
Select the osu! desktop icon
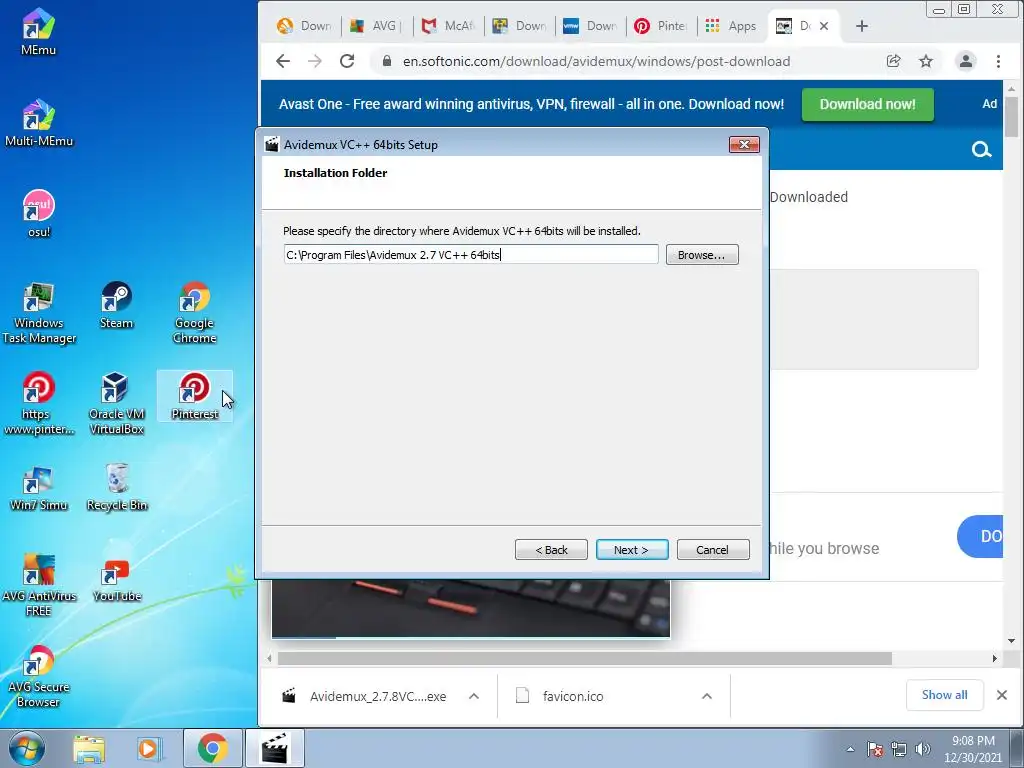pos(39,214)
